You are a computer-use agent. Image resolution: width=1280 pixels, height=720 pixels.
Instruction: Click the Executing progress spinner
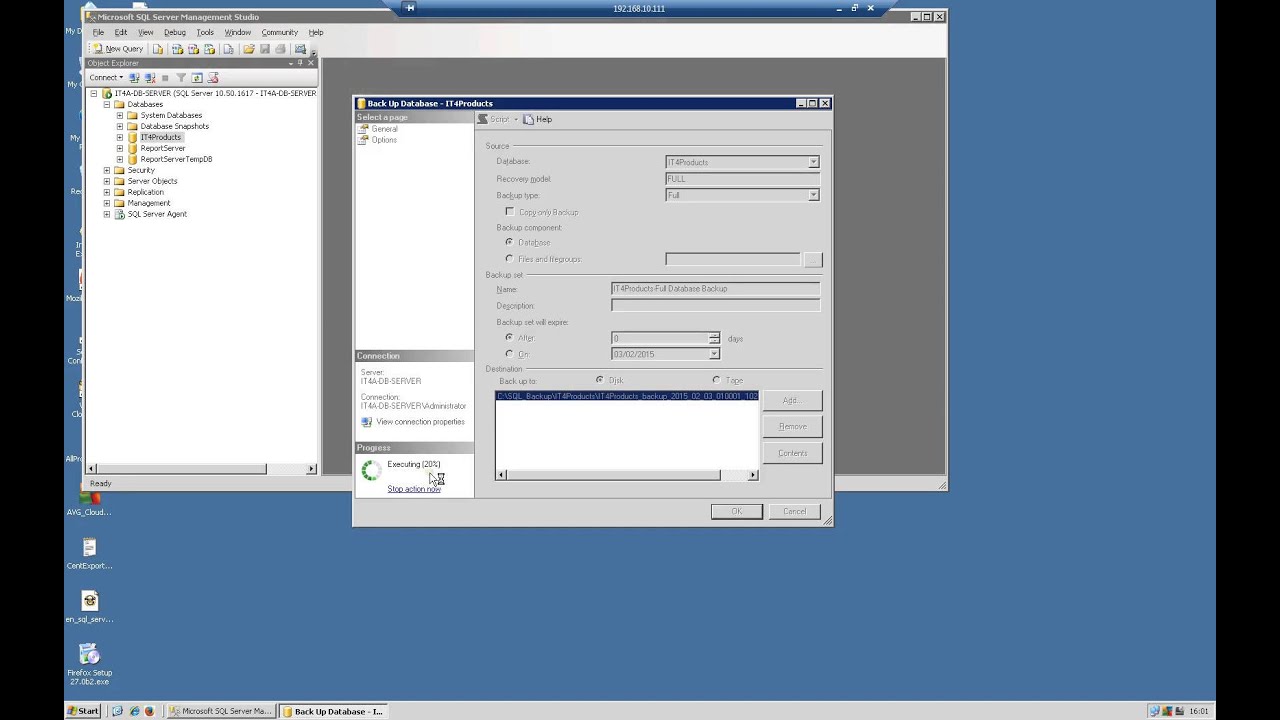(x=371, y=470)
